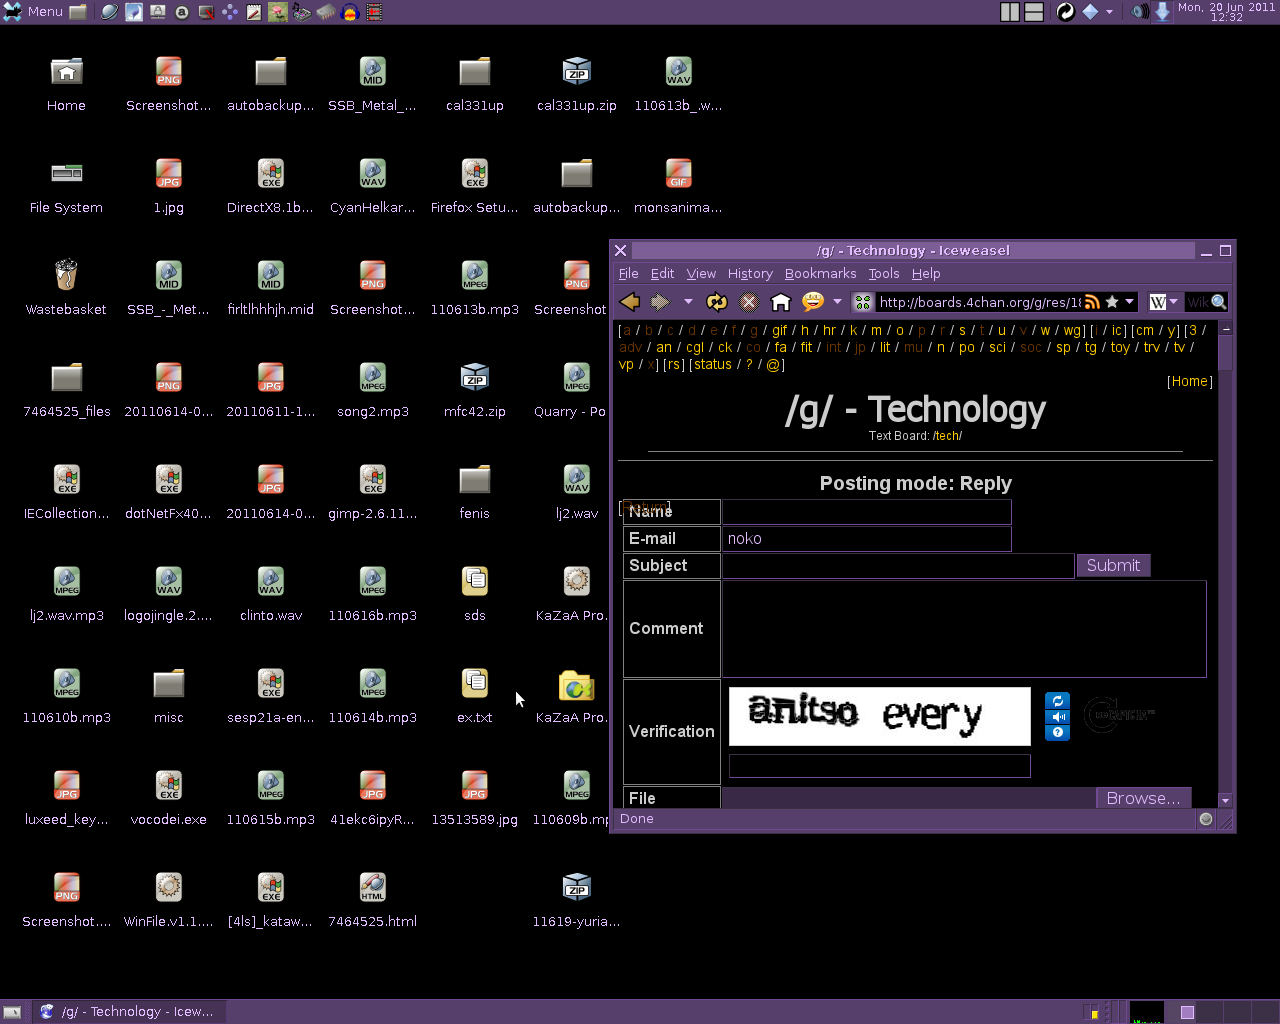Open the download arrow tray icon
Screen dimensions: 1280x1024
point(1162,12)
